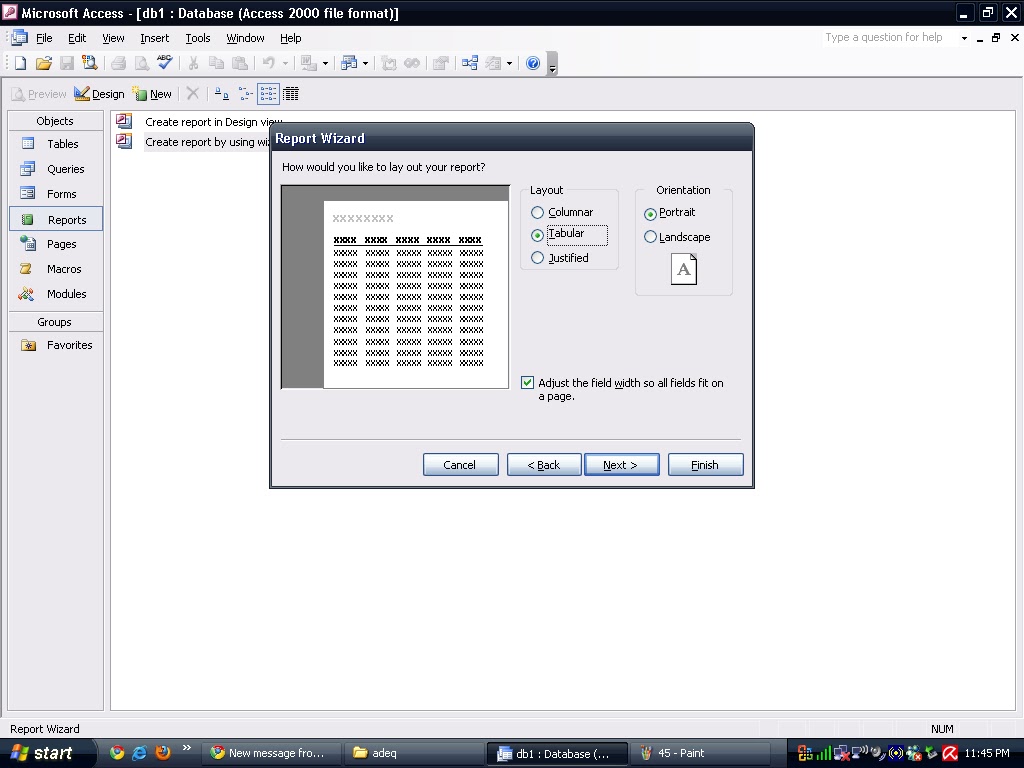Screen dimensions: 1024x768
Task: Click the New database toolbar icon
Action: 20,63
